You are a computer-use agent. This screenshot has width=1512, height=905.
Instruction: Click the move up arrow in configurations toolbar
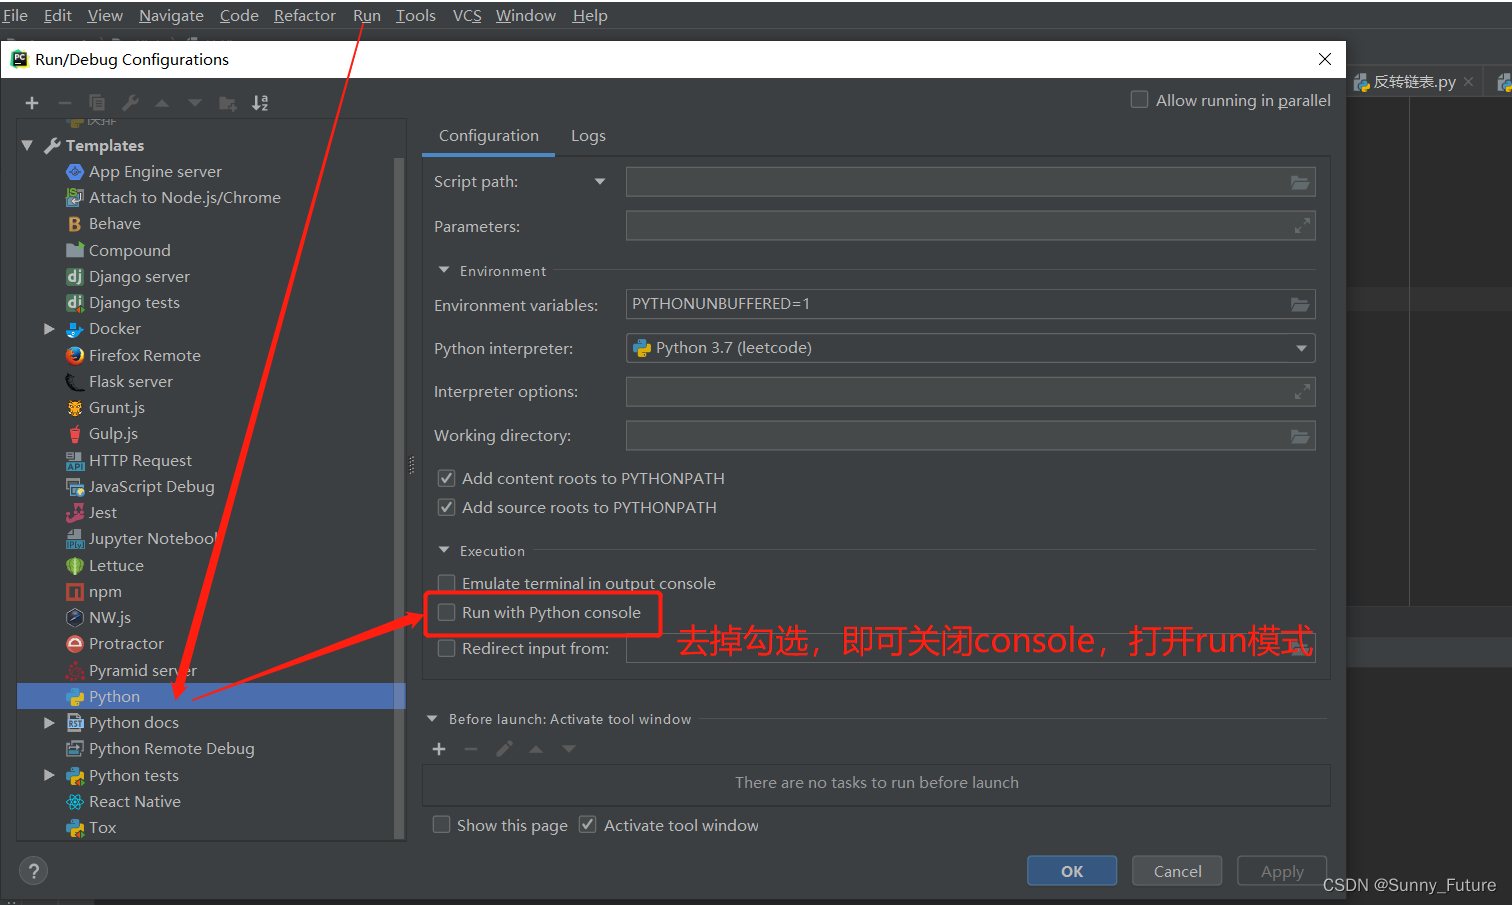click(x=162, y=103)
